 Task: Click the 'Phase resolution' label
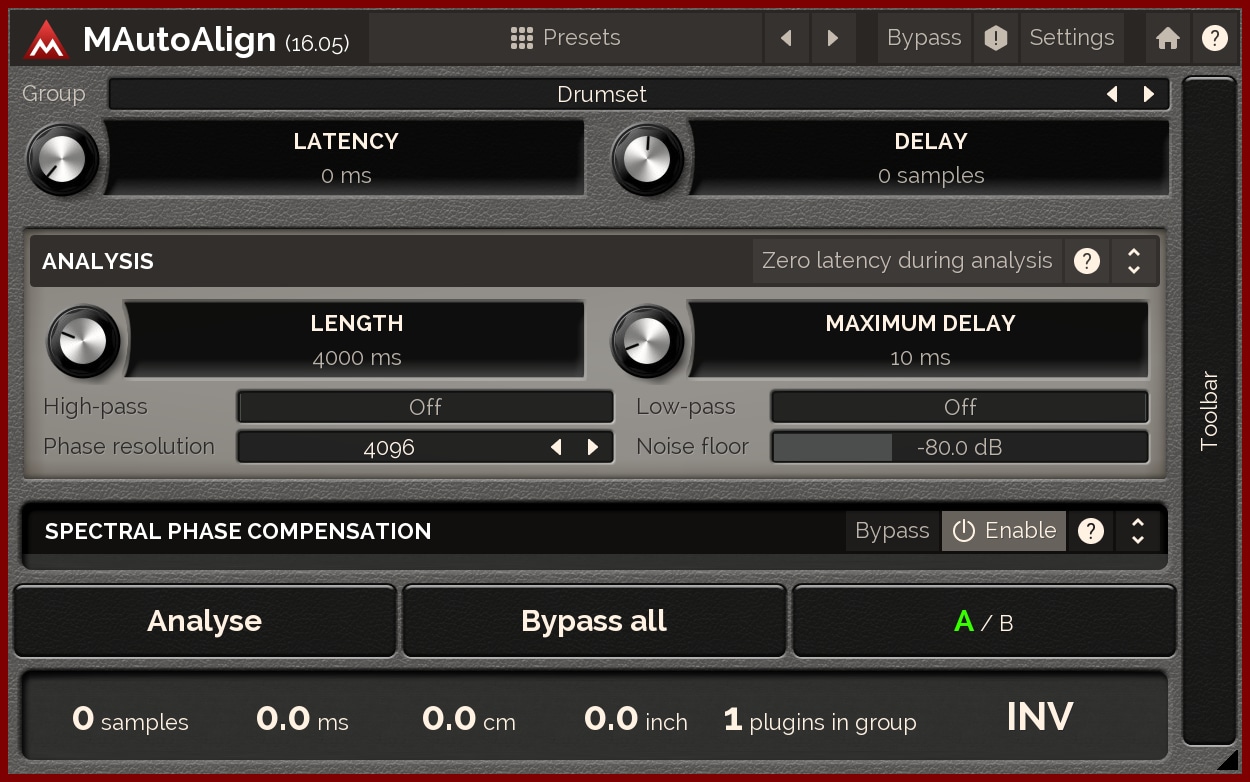coord(129,447)
